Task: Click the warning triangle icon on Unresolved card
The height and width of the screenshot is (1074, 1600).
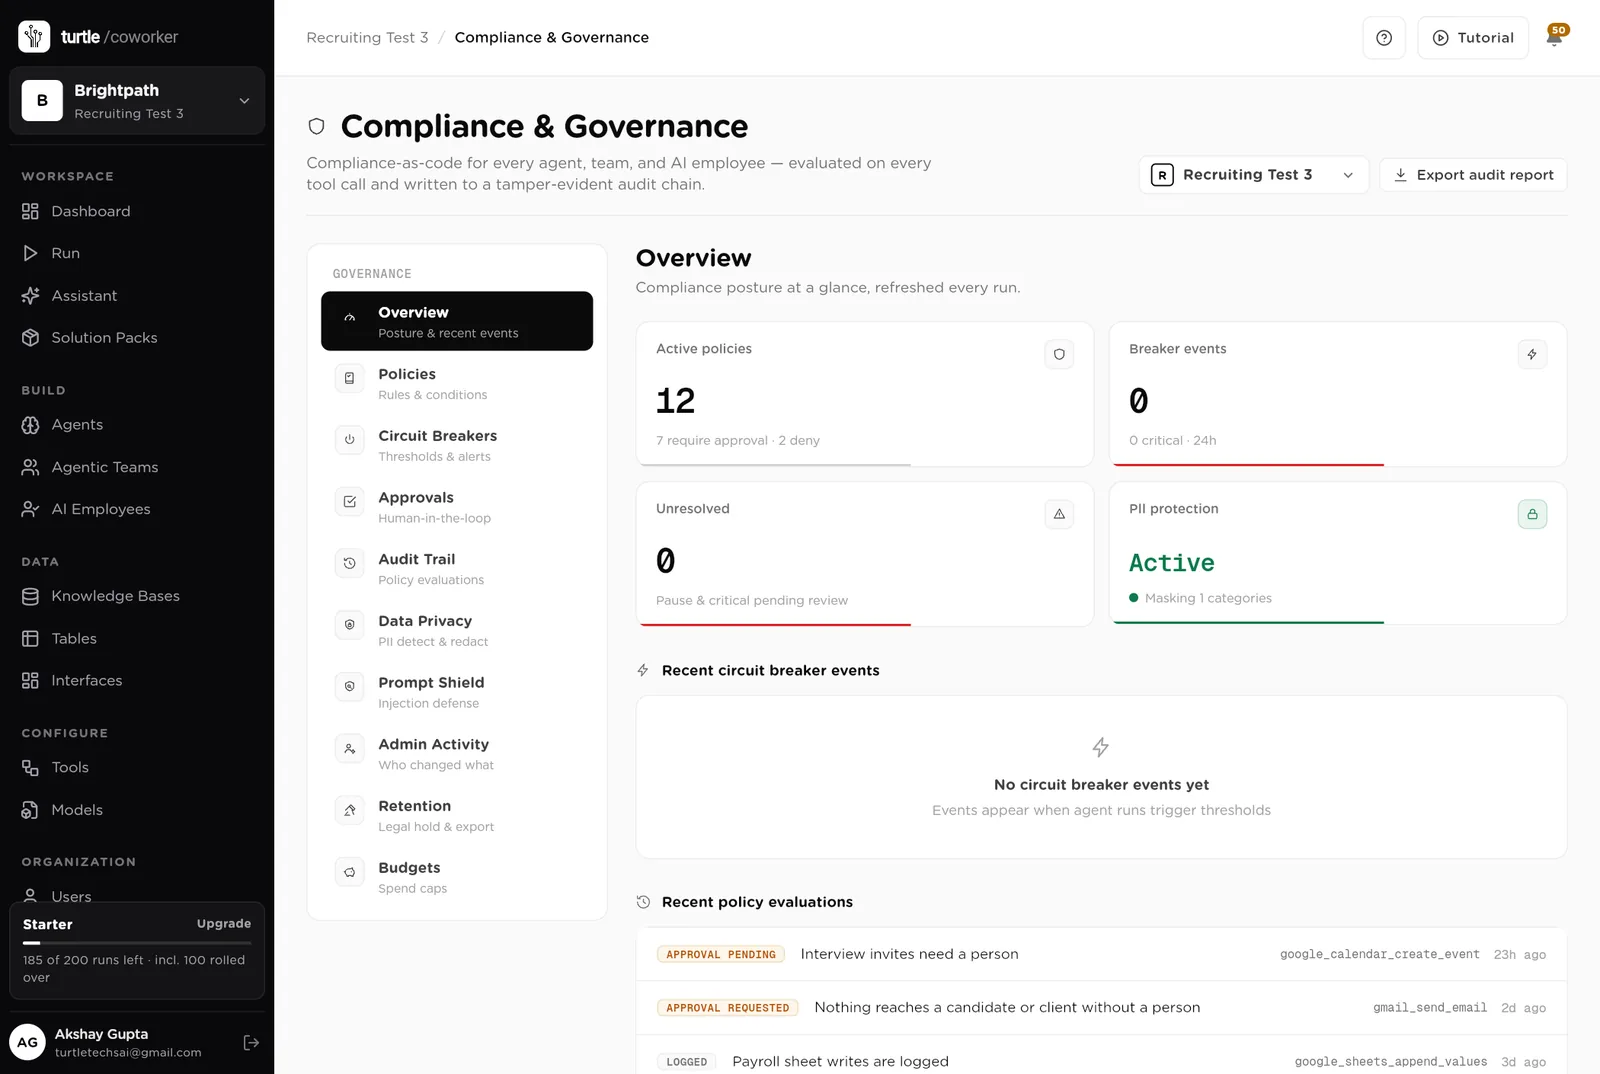Action: point(1059,514)
